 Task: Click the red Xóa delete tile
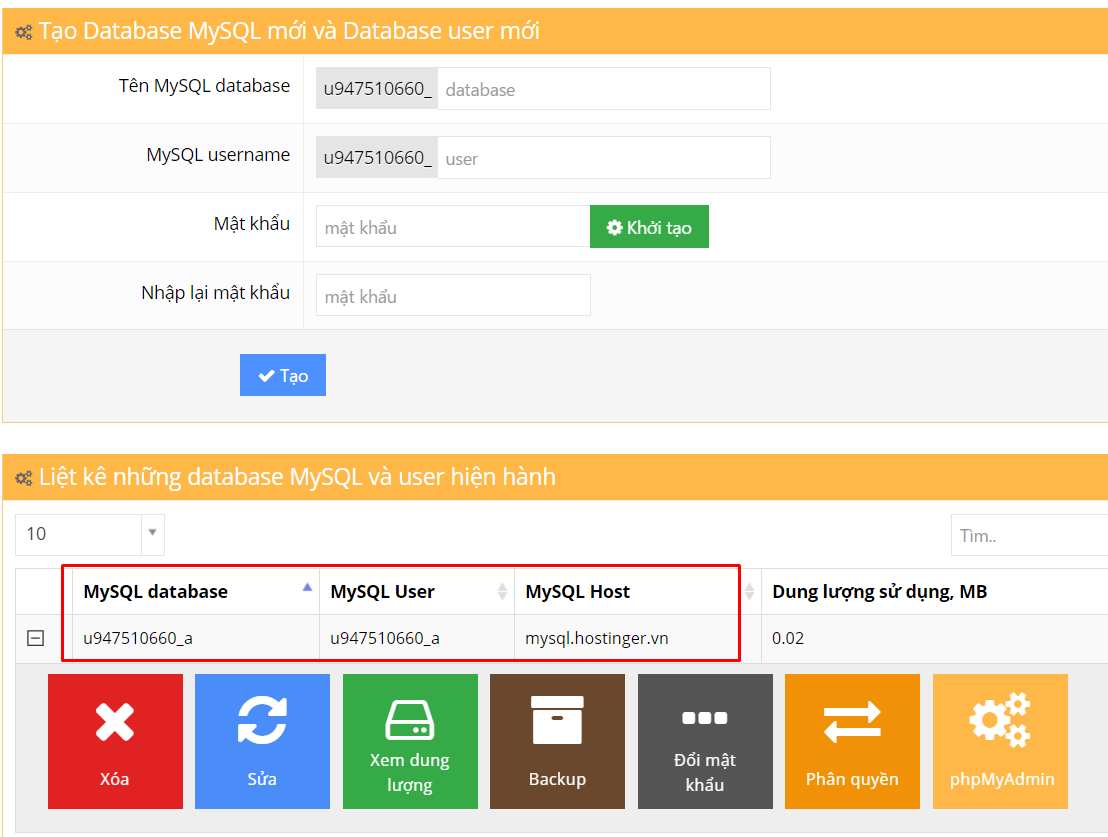coord(115,741)
